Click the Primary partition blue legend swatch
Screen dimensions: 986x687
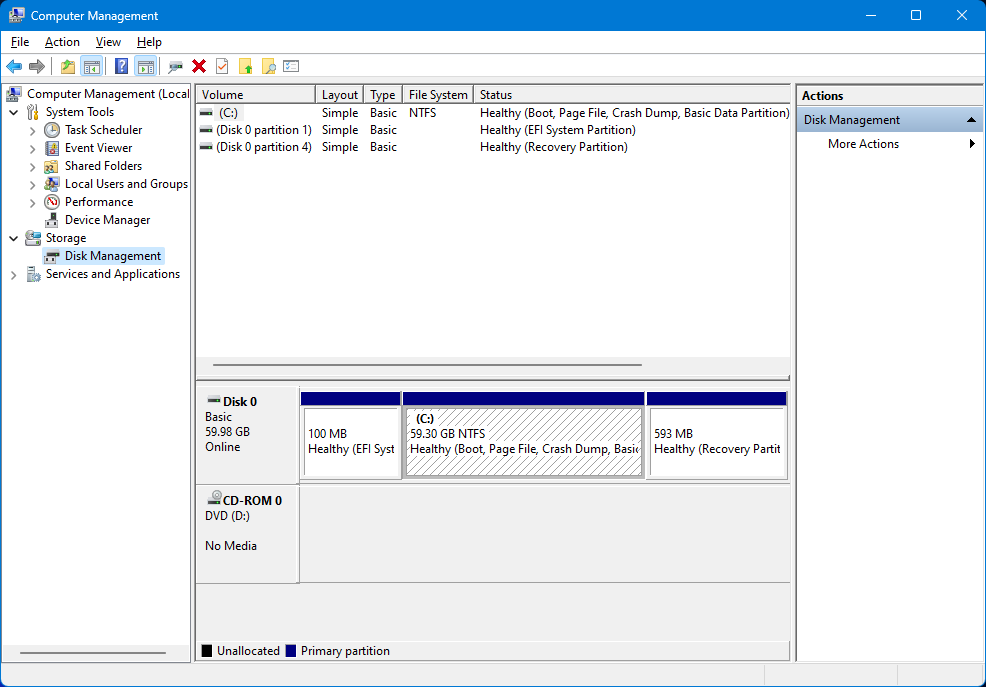pyautogui.click(x=291, y=651)
